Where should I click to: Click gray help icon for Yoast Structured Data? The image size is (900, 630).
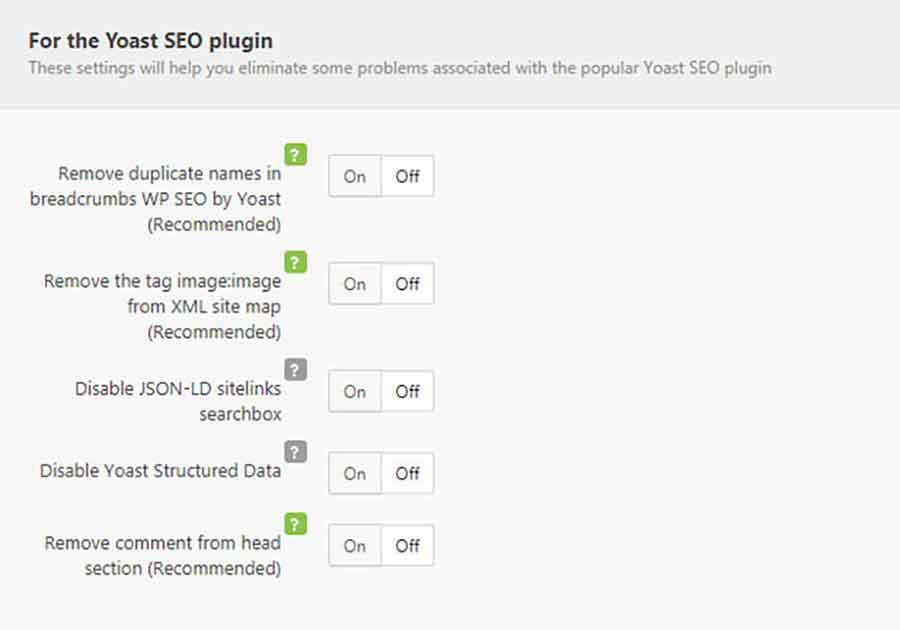pos(296,452)
